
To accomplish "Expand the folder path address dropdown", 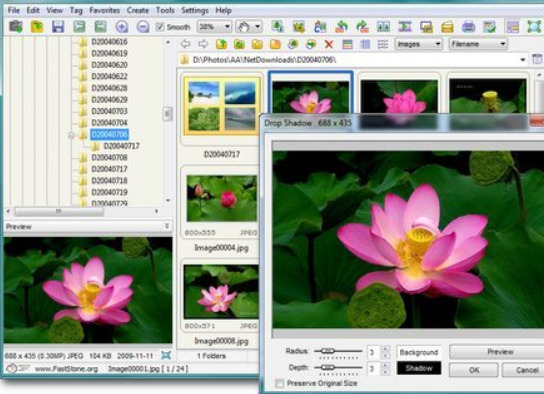I will (522, 60).
